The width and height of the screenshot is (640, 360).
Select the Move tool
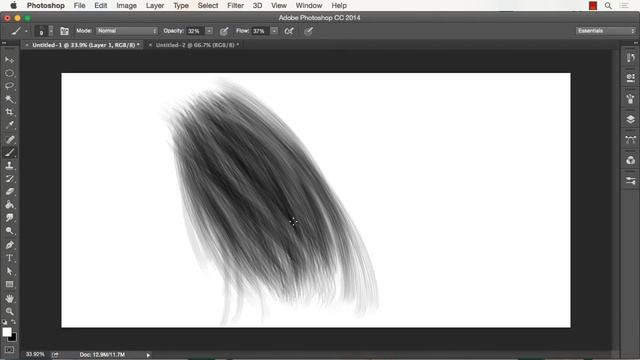9,60
